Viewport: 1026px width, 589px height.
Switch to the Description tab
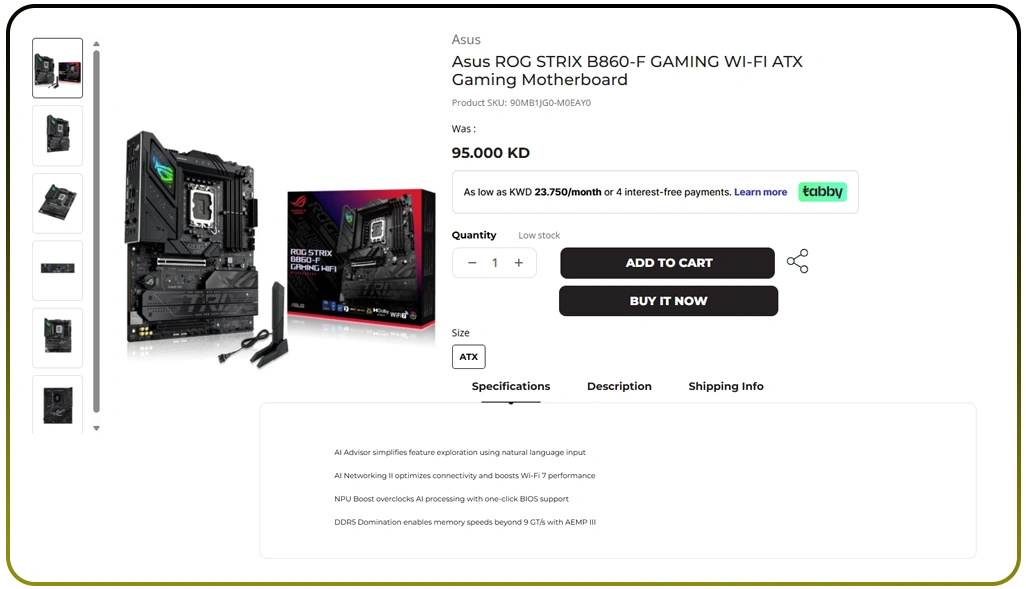(x=619, y=386)
